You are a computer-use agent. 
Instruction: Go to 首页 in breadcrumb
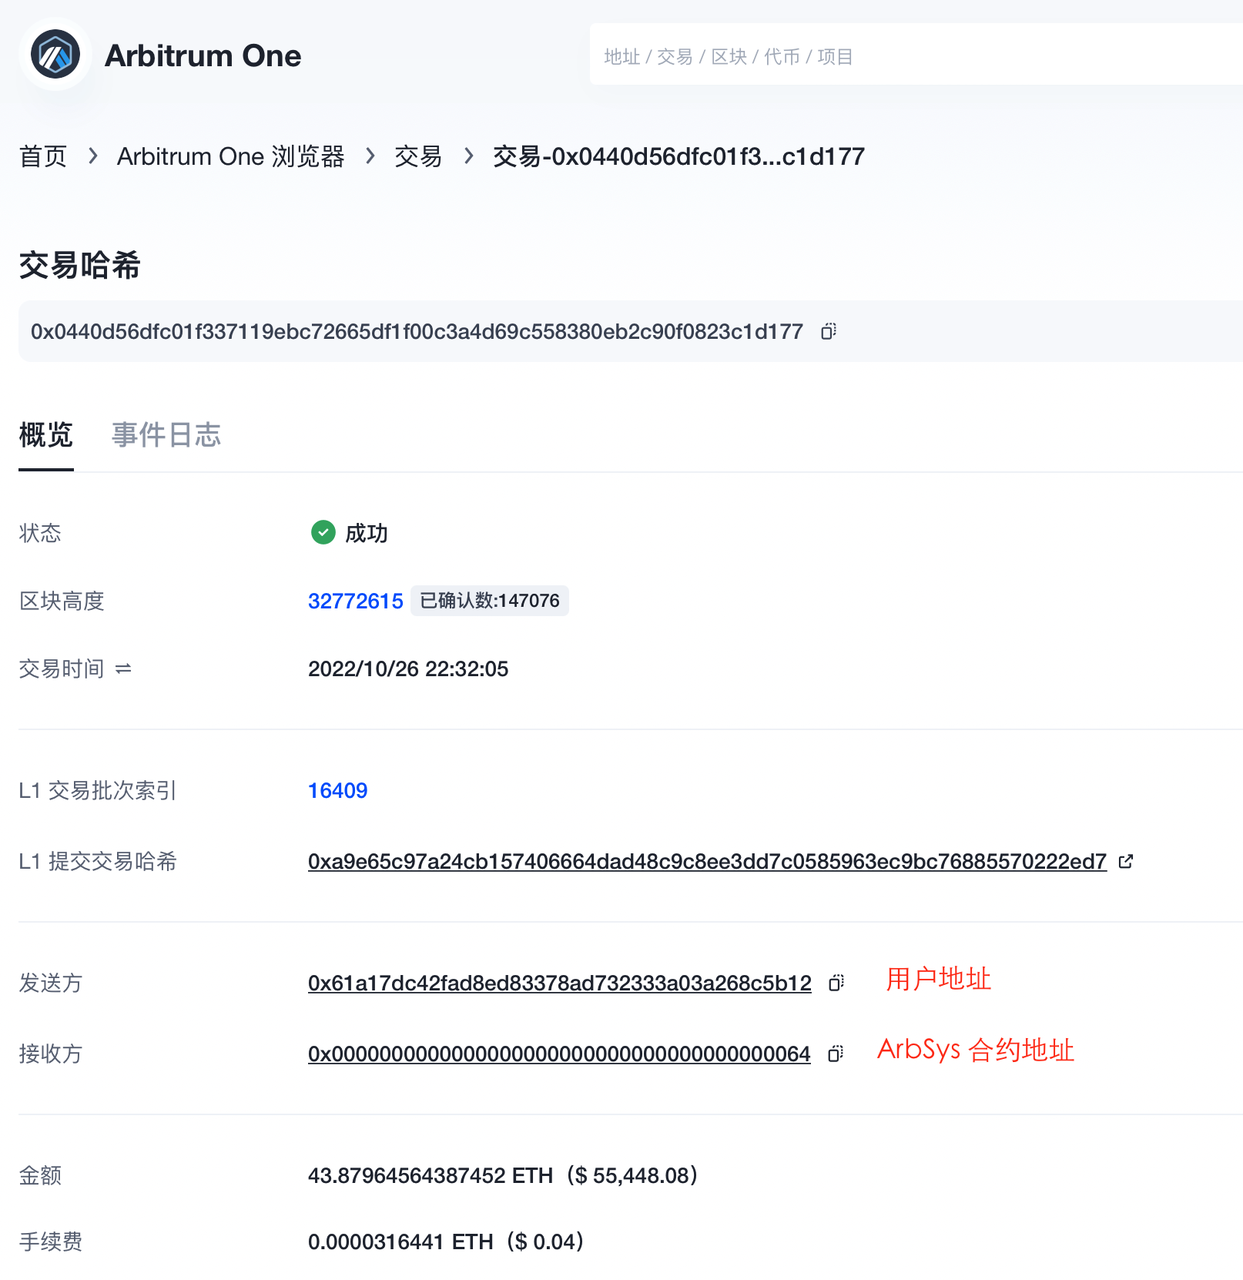point(43,156)
